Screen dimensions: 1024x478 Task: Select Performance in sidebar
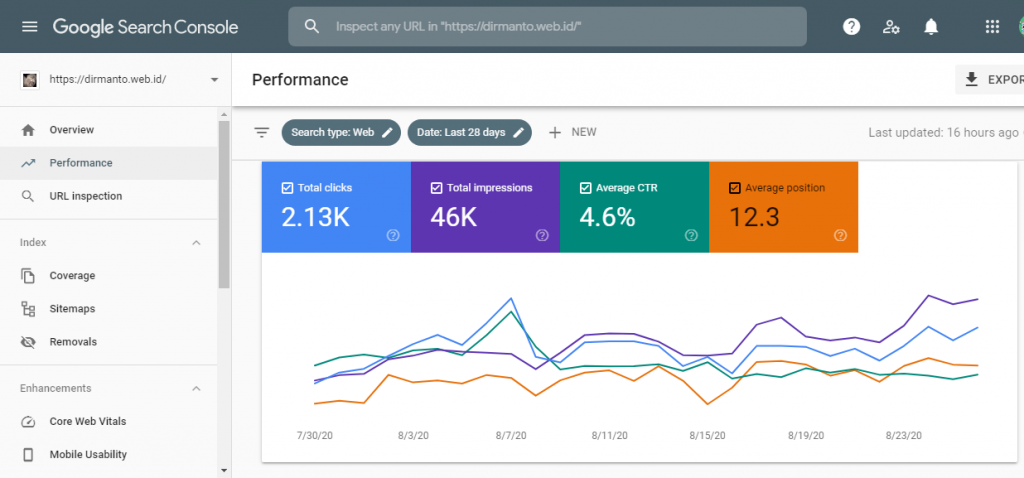click(x=108, y=163)
